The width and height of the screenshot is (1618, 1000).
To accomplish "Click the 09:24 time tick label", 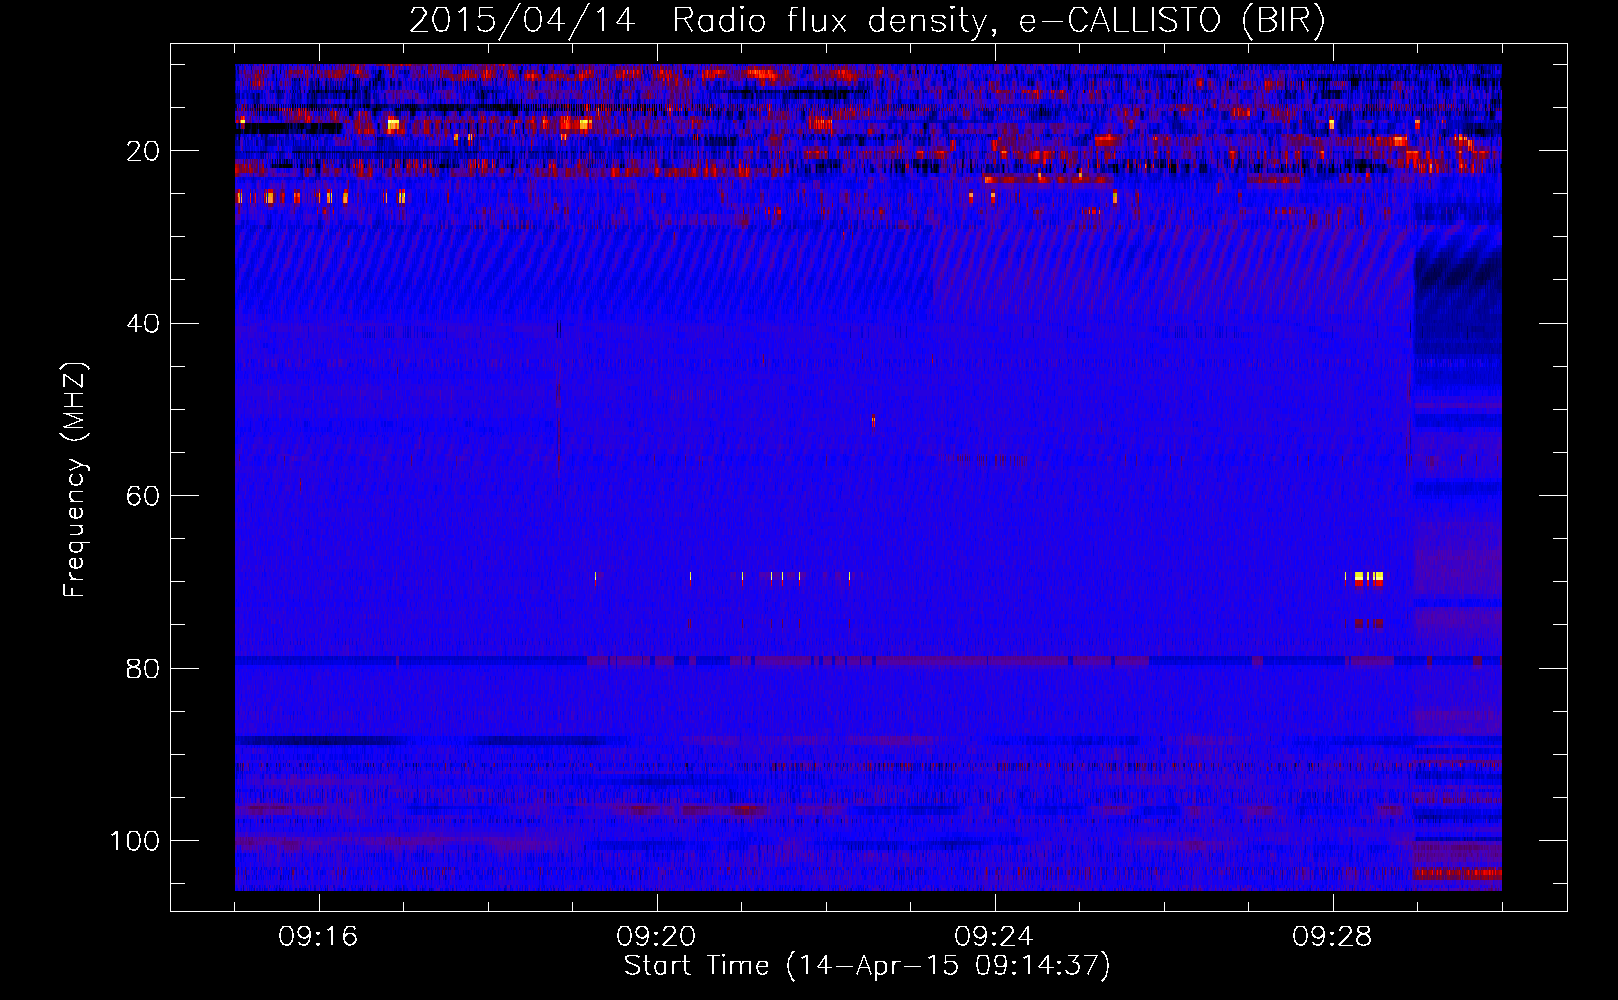I will [x=994, y=937].
